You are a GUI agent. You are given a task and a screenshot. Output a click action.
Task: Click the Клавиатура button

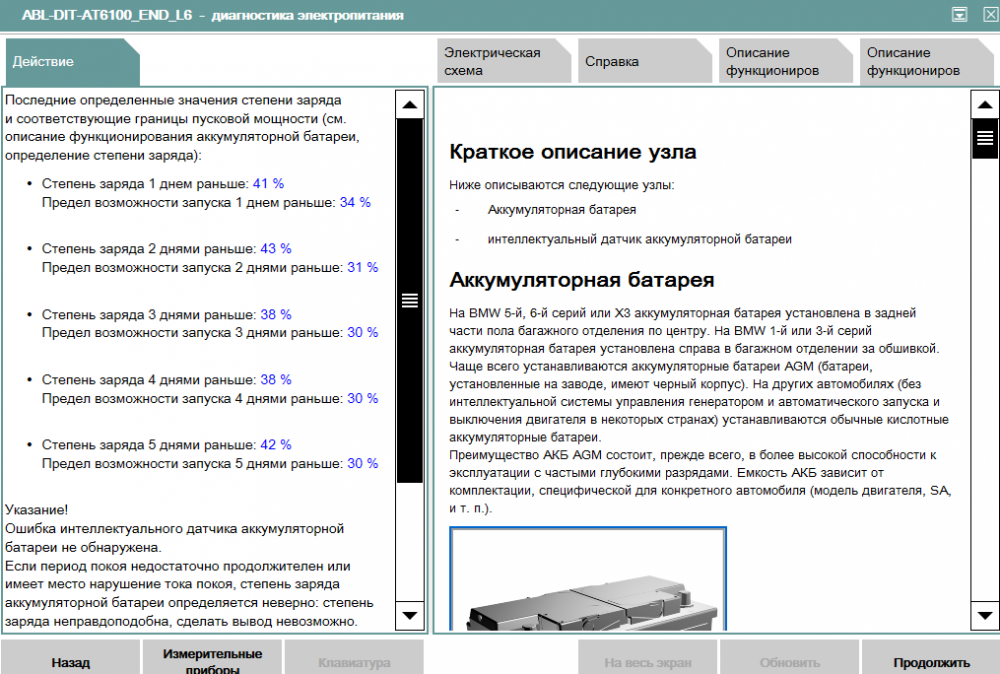(354, 661)
